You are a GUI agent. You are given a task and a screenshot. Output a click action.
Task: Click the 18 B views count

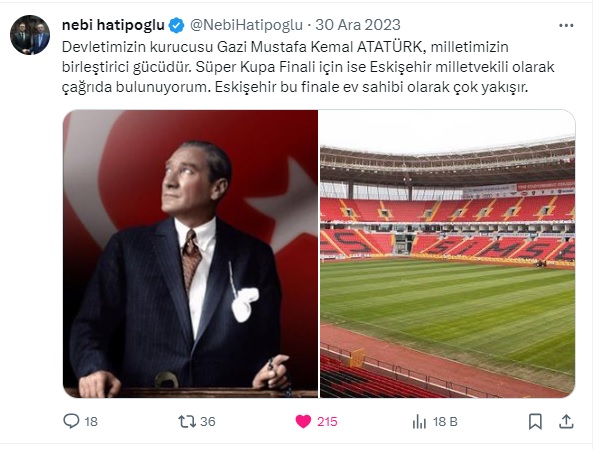pyautogui.click(x=445, y=422)
